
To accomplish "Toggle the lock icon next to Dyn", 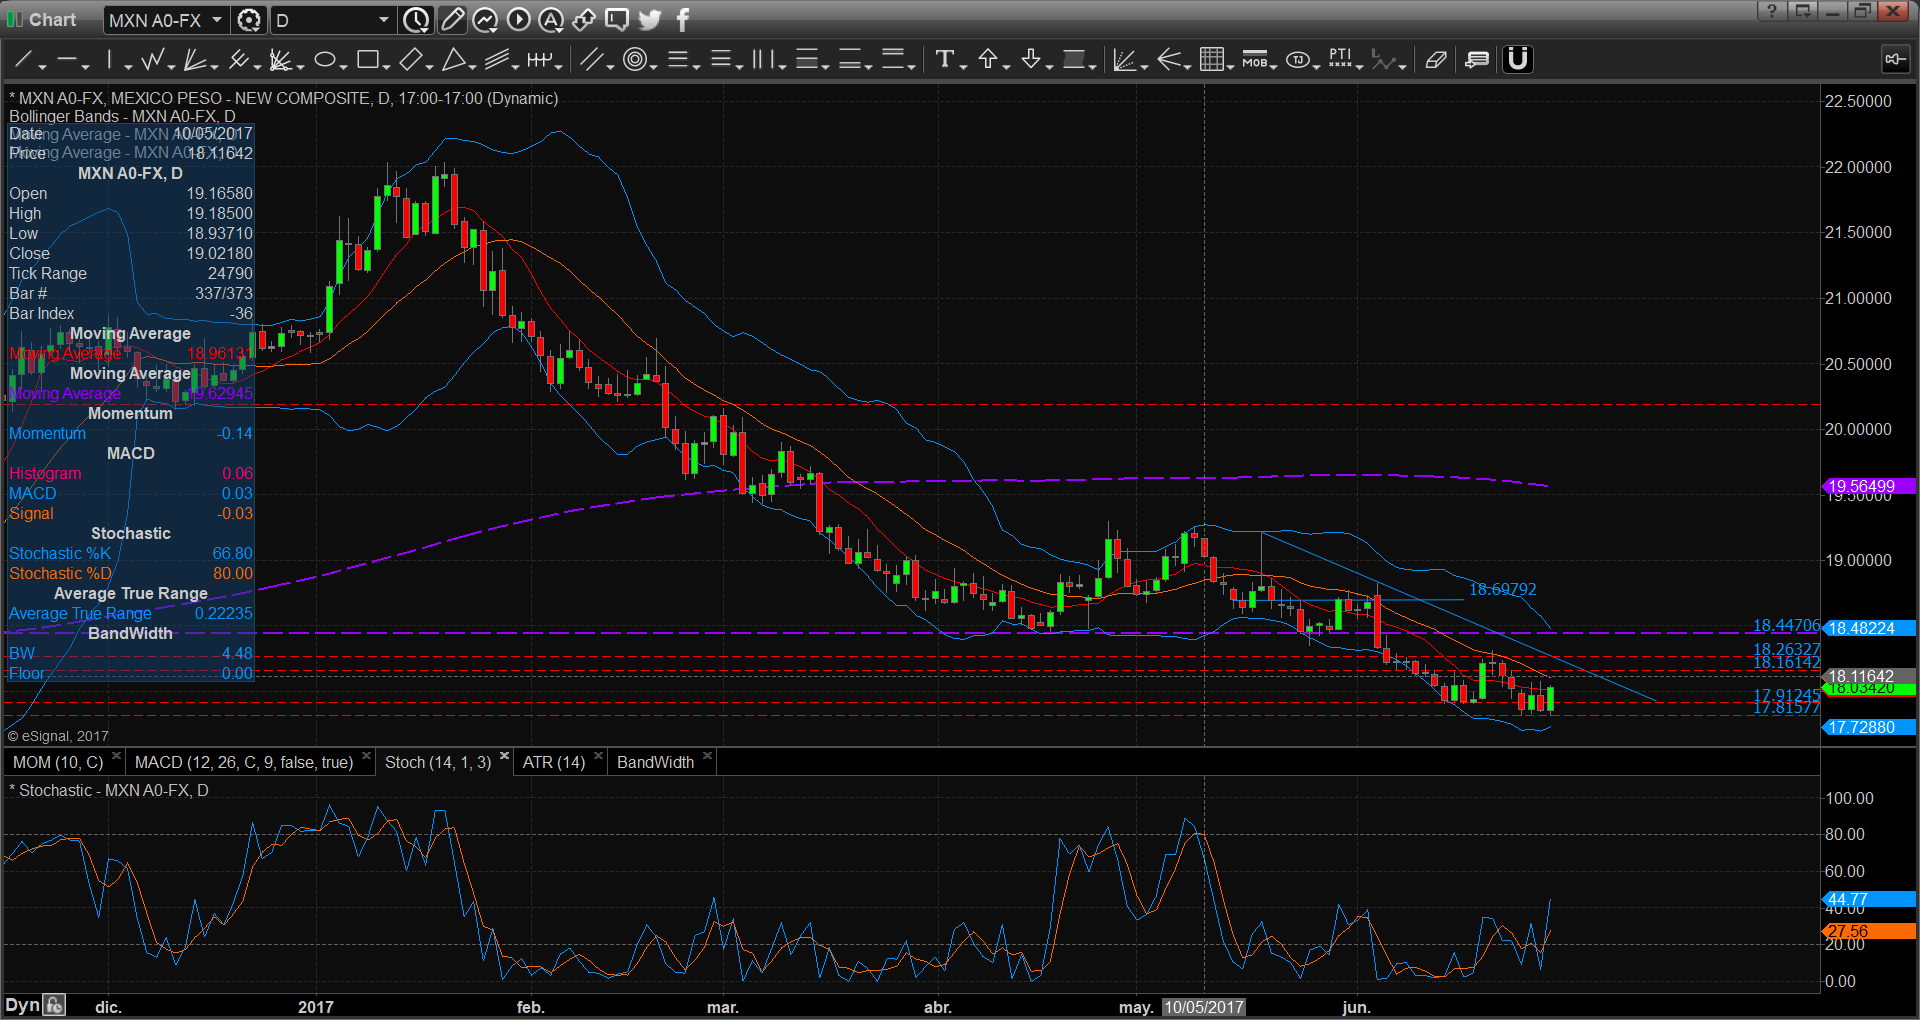I will point(54,1005).
